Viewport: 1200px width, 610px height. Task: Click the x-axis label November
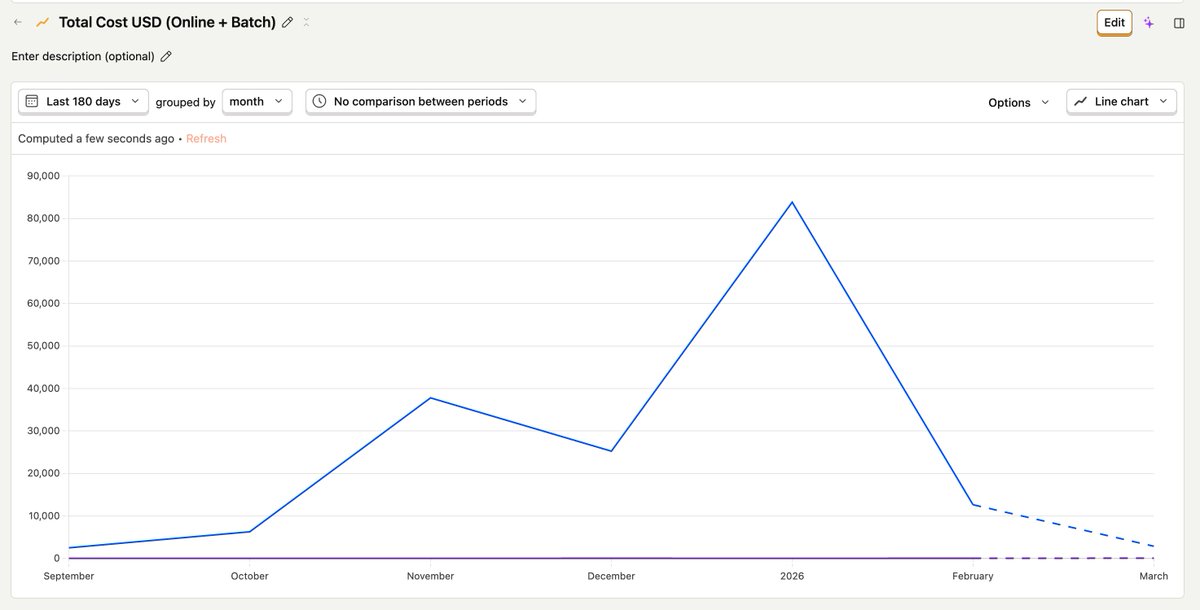point(431,576)
